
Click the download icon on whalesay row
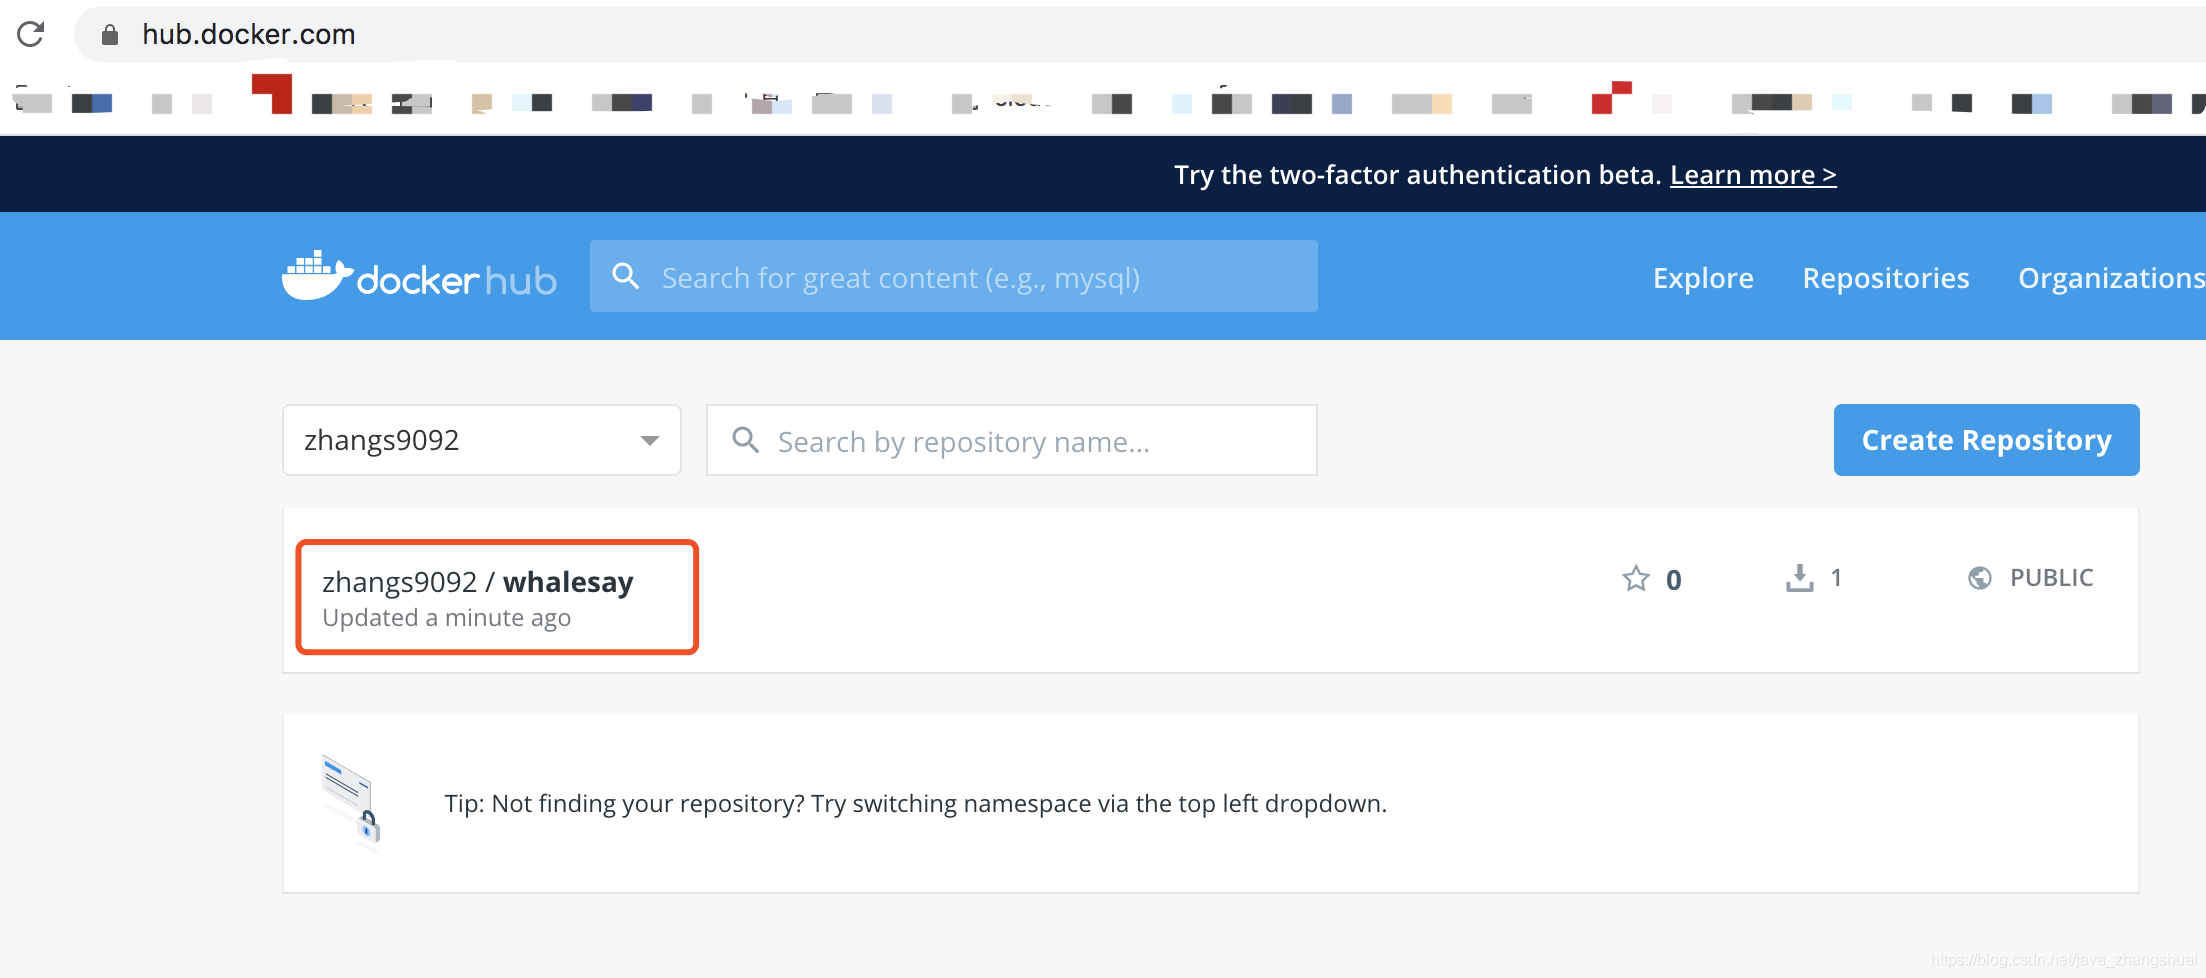1799,578
